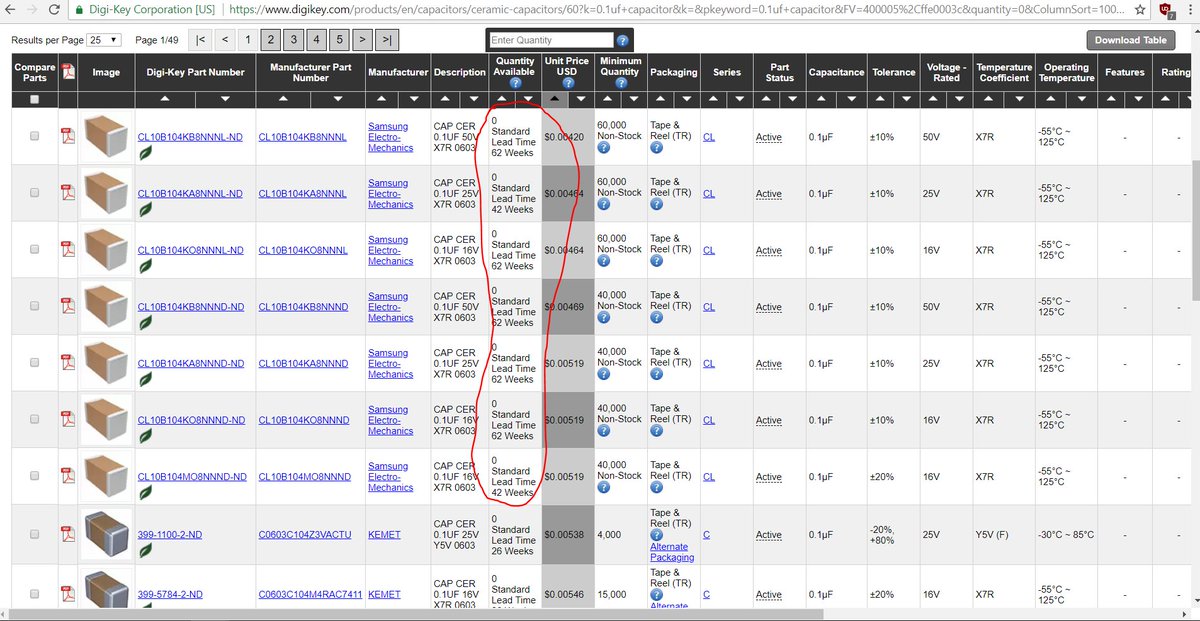Check compare box for CL10B104KA8NNND-ND

[x=35, y=363]
